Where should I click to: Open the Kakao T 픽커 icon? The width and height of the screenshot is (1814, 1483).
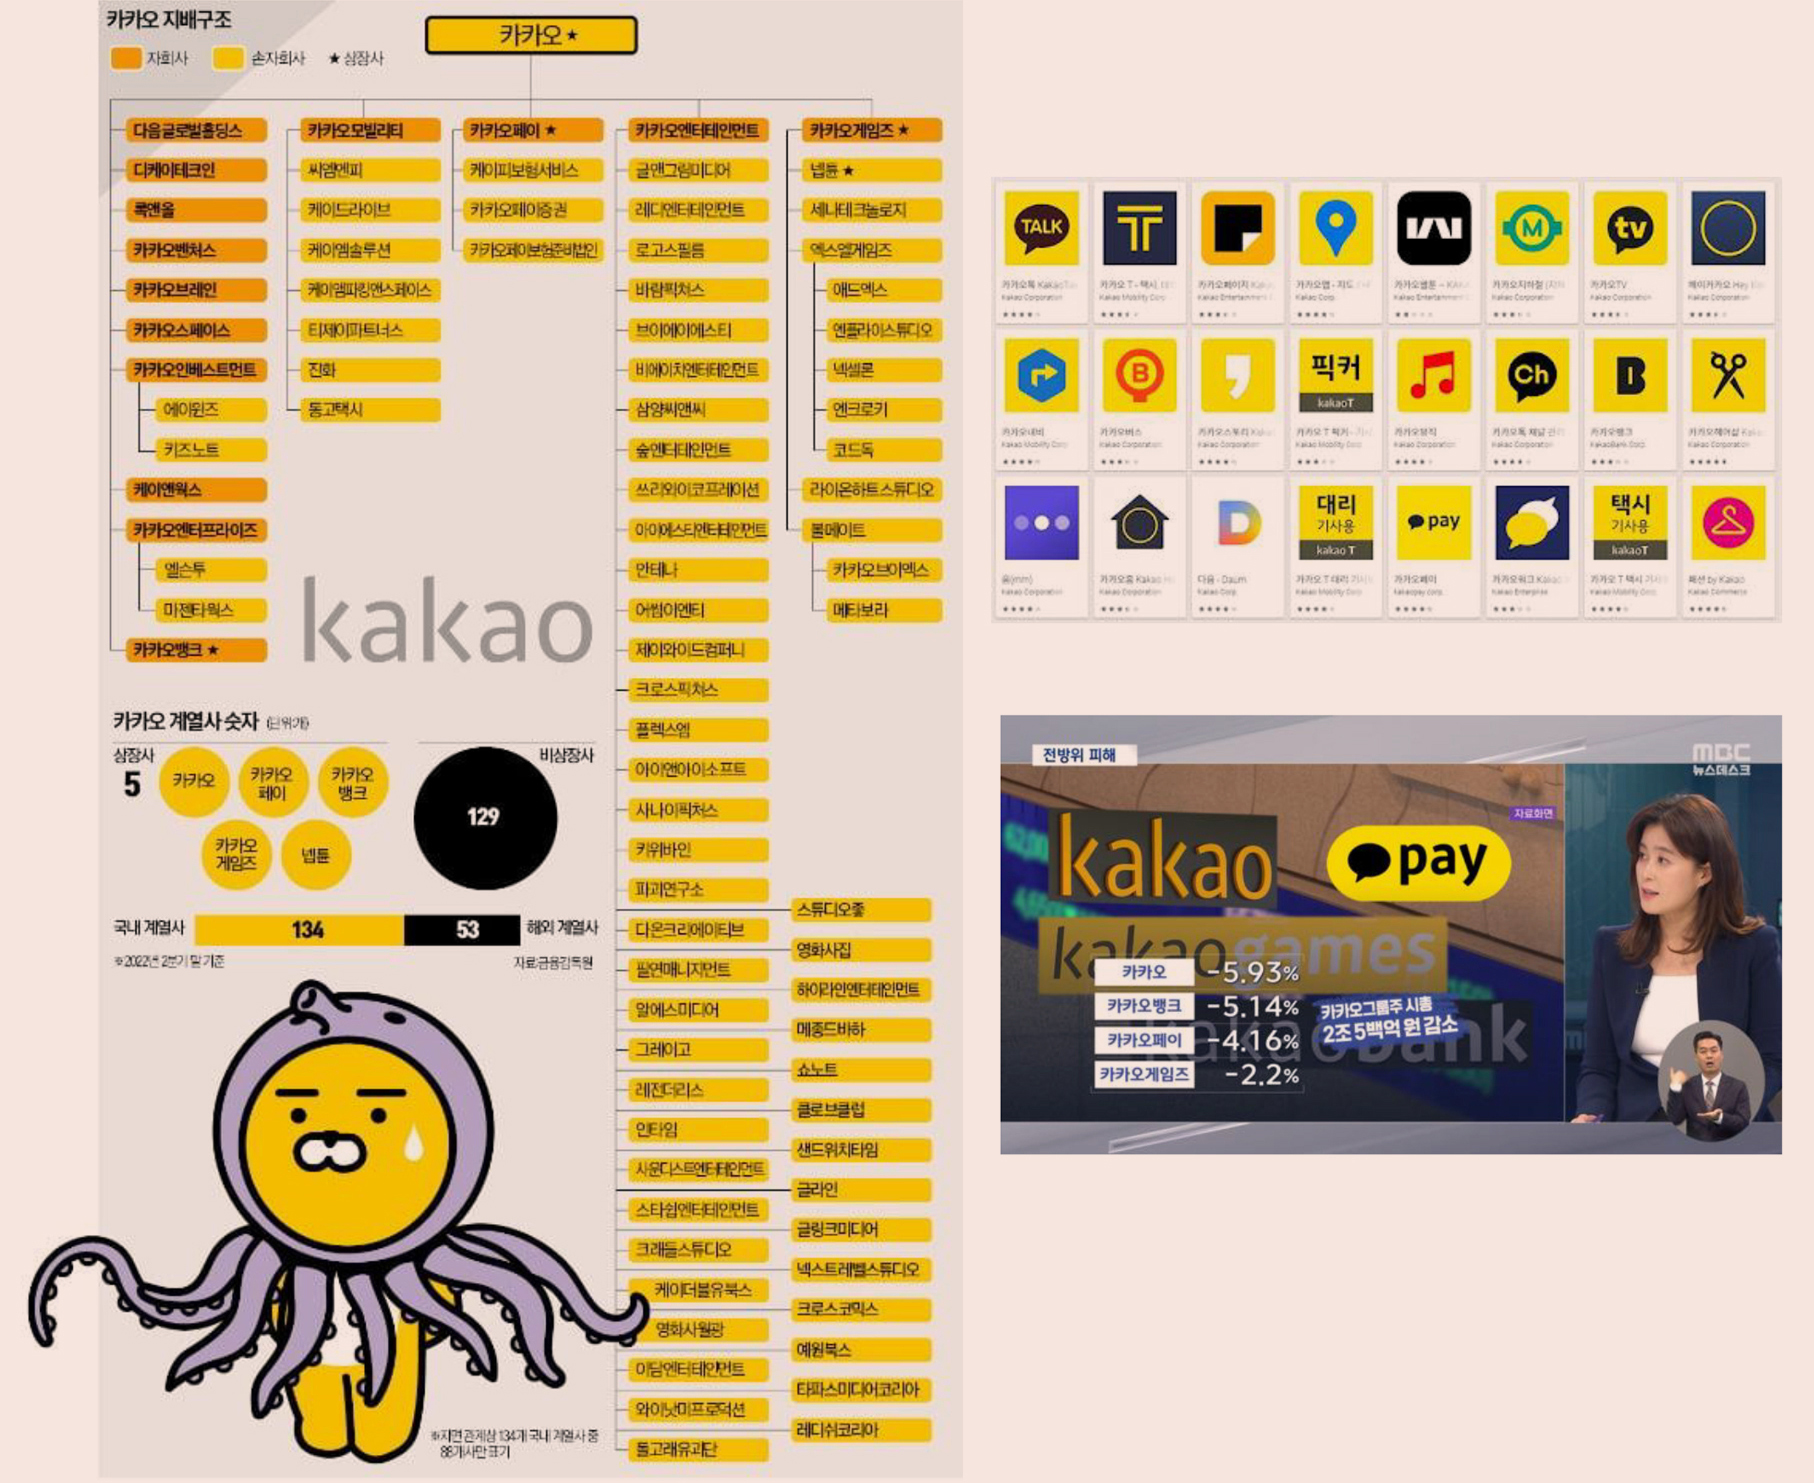click(x=1335, y=375)
